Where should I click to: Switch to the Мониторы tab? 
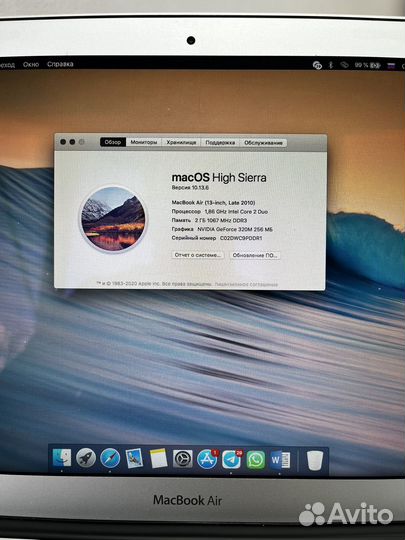click(x=144, y=142)
